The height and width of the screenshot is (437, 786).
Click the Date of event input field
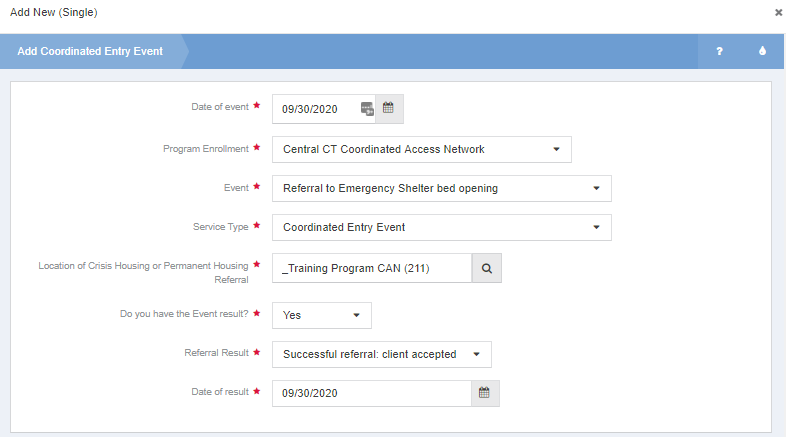pos(314,109)
